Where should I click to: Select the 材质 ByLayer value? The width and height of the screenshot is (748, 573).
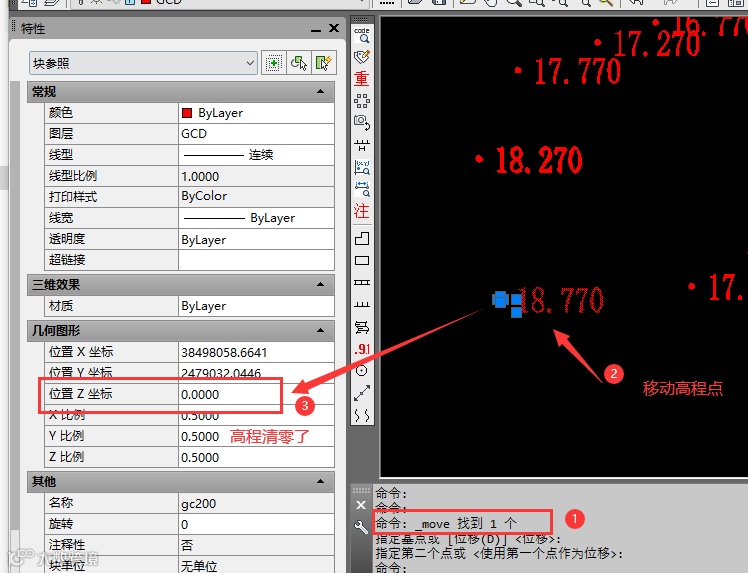256,306
